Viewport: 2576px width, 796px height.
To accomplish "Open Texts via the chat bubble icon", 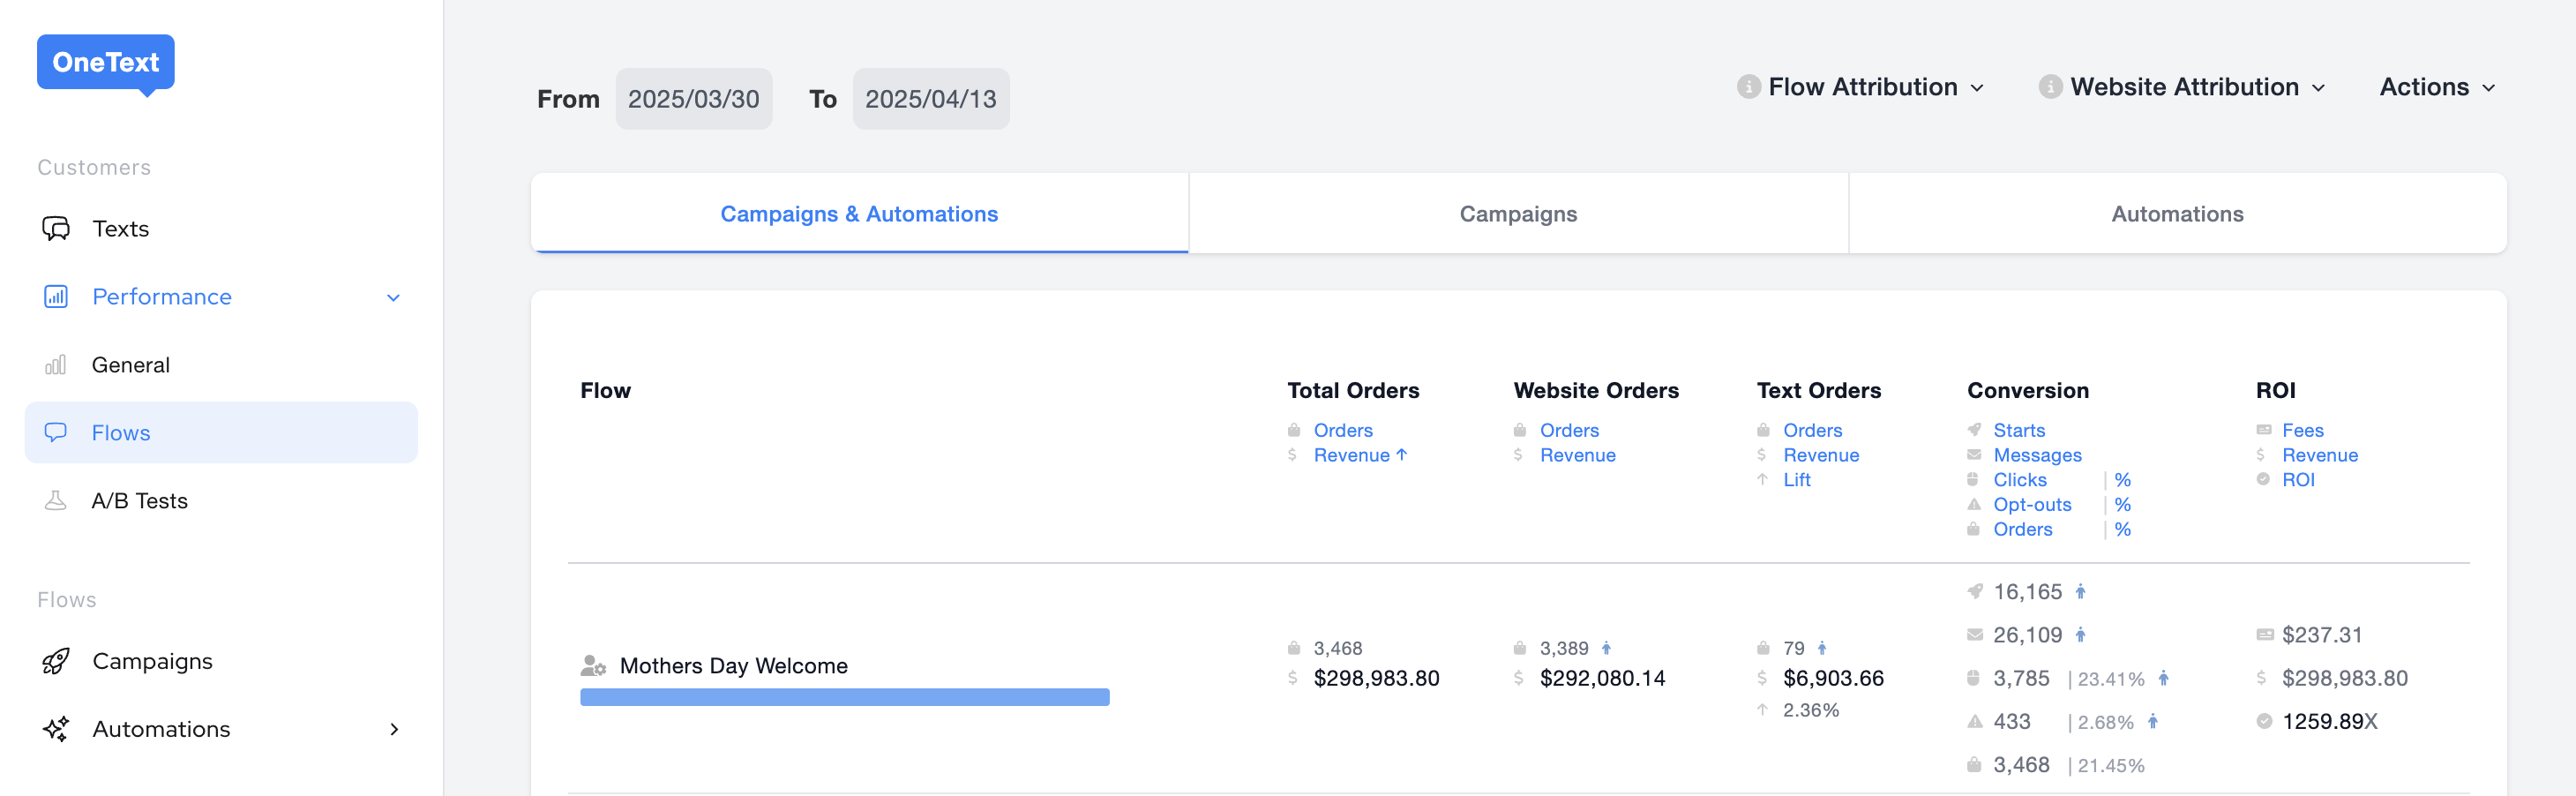I will pyautogui.click(x=56, y=229).
